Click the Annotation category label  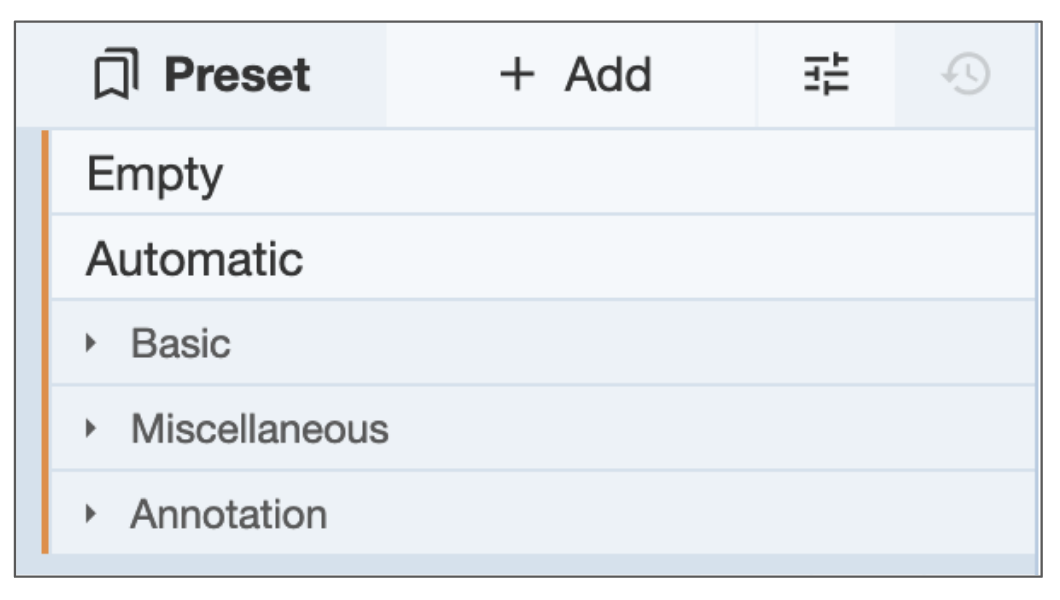229,514
